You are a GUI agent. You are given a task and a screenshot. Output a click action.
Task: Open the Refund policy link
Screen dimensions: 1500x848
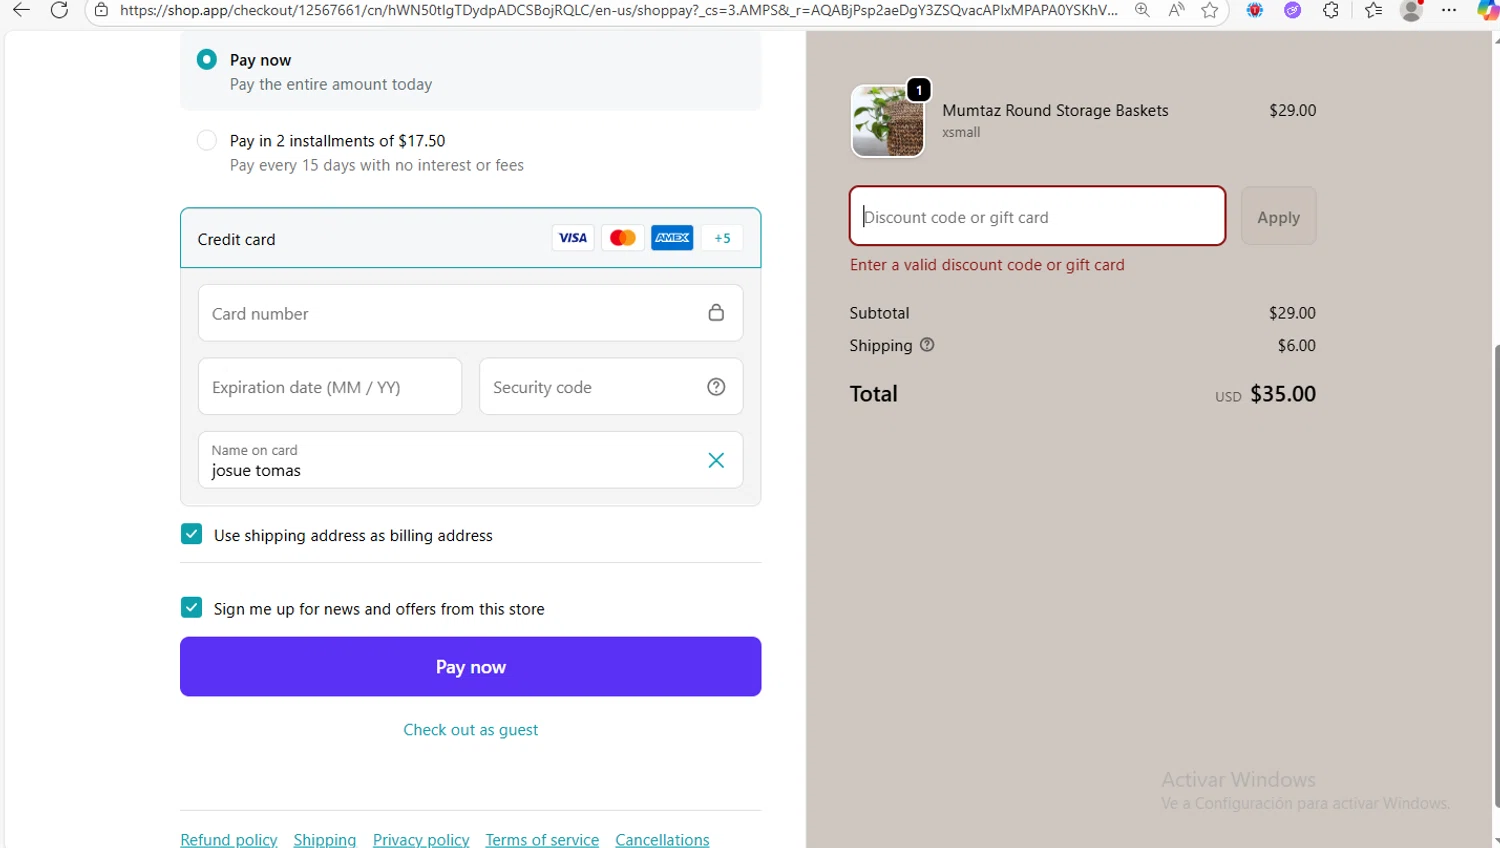[x=229, y=840]
